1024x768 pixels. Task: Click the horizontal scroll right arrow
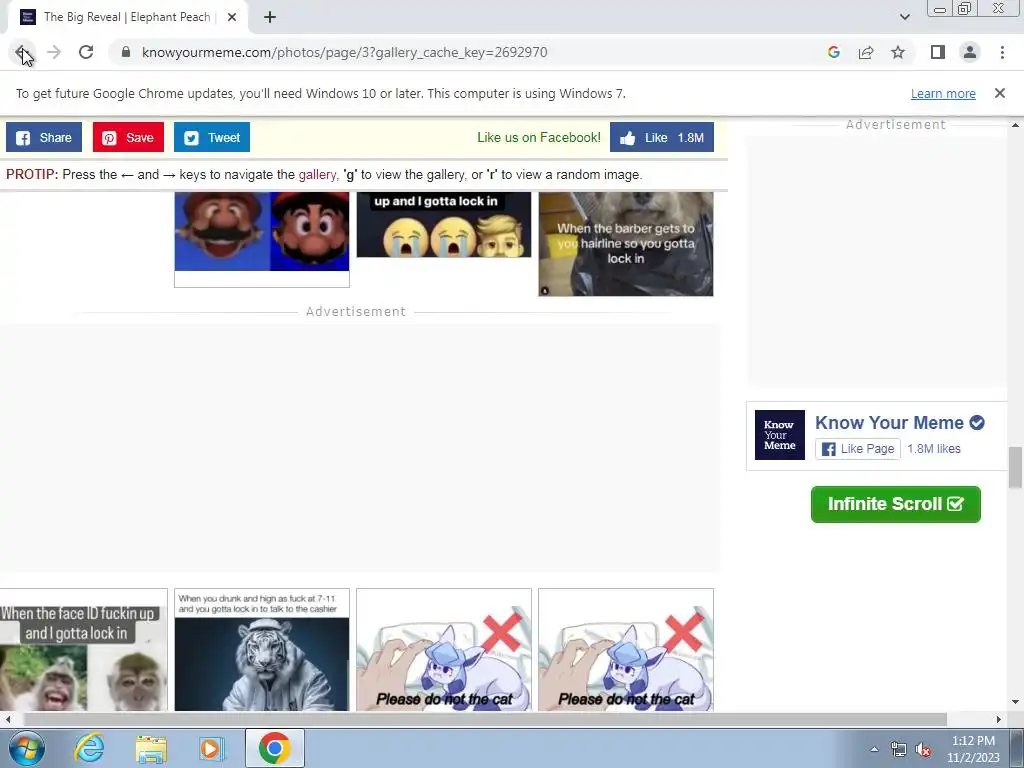coord(998,719)
